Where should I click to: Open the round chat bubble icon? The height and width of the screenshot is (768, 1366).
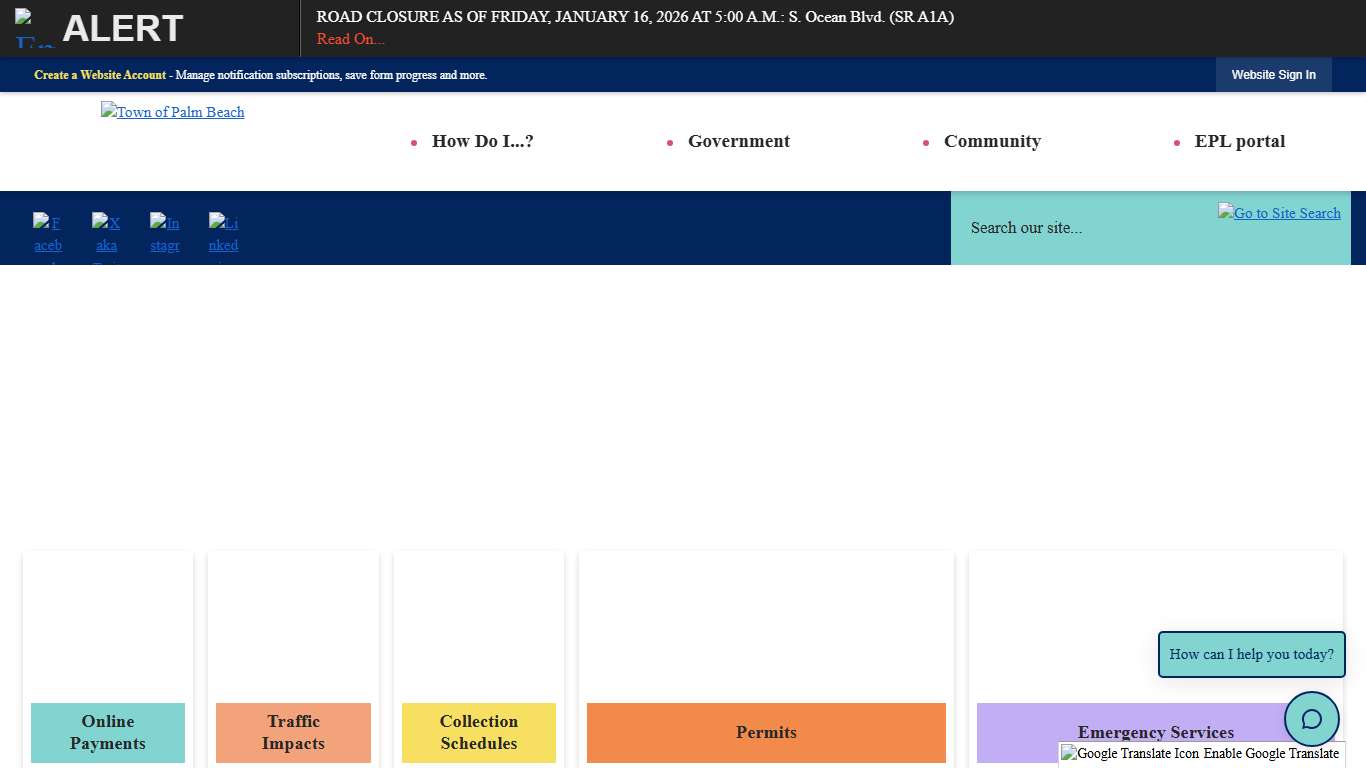click(x=1311, y=719)
